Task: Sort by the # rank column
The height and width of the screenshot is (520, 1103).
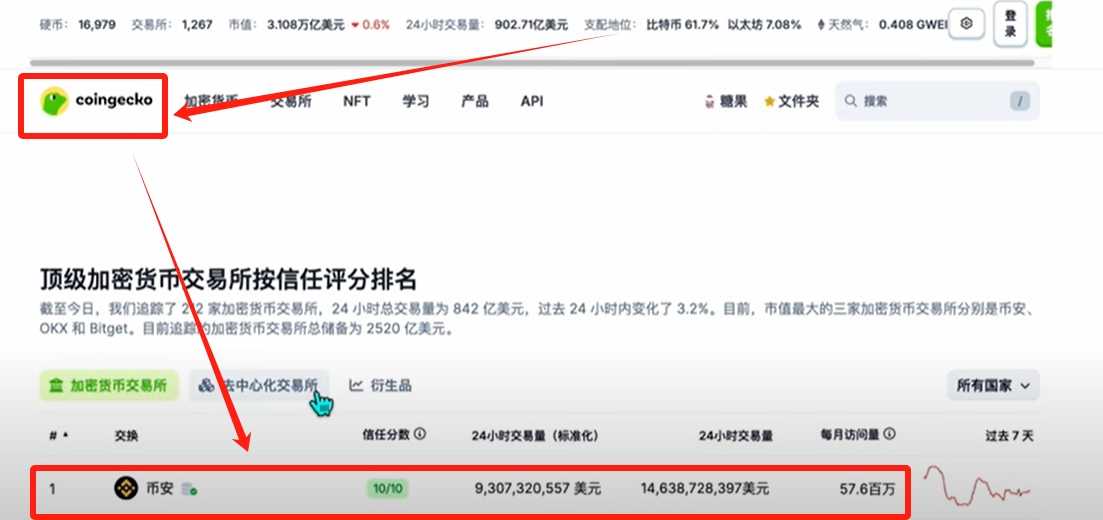Action: (x=58, y=436)
